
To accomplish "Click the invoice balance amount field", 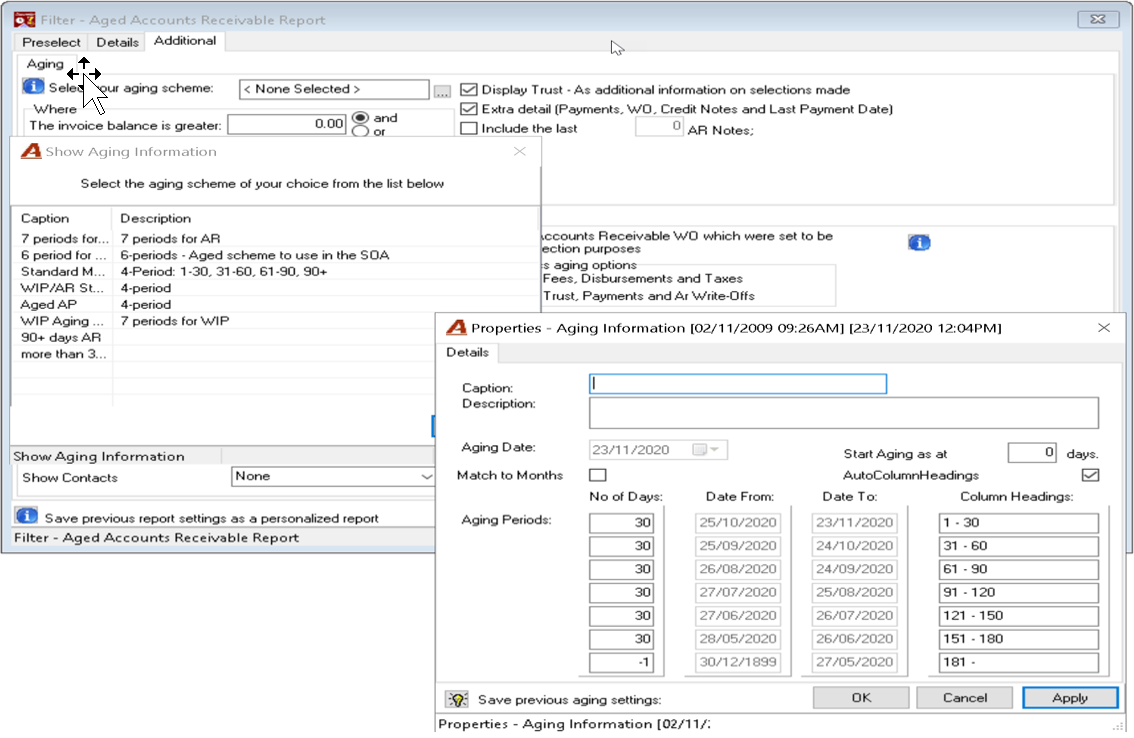I will tap(287, 124).
